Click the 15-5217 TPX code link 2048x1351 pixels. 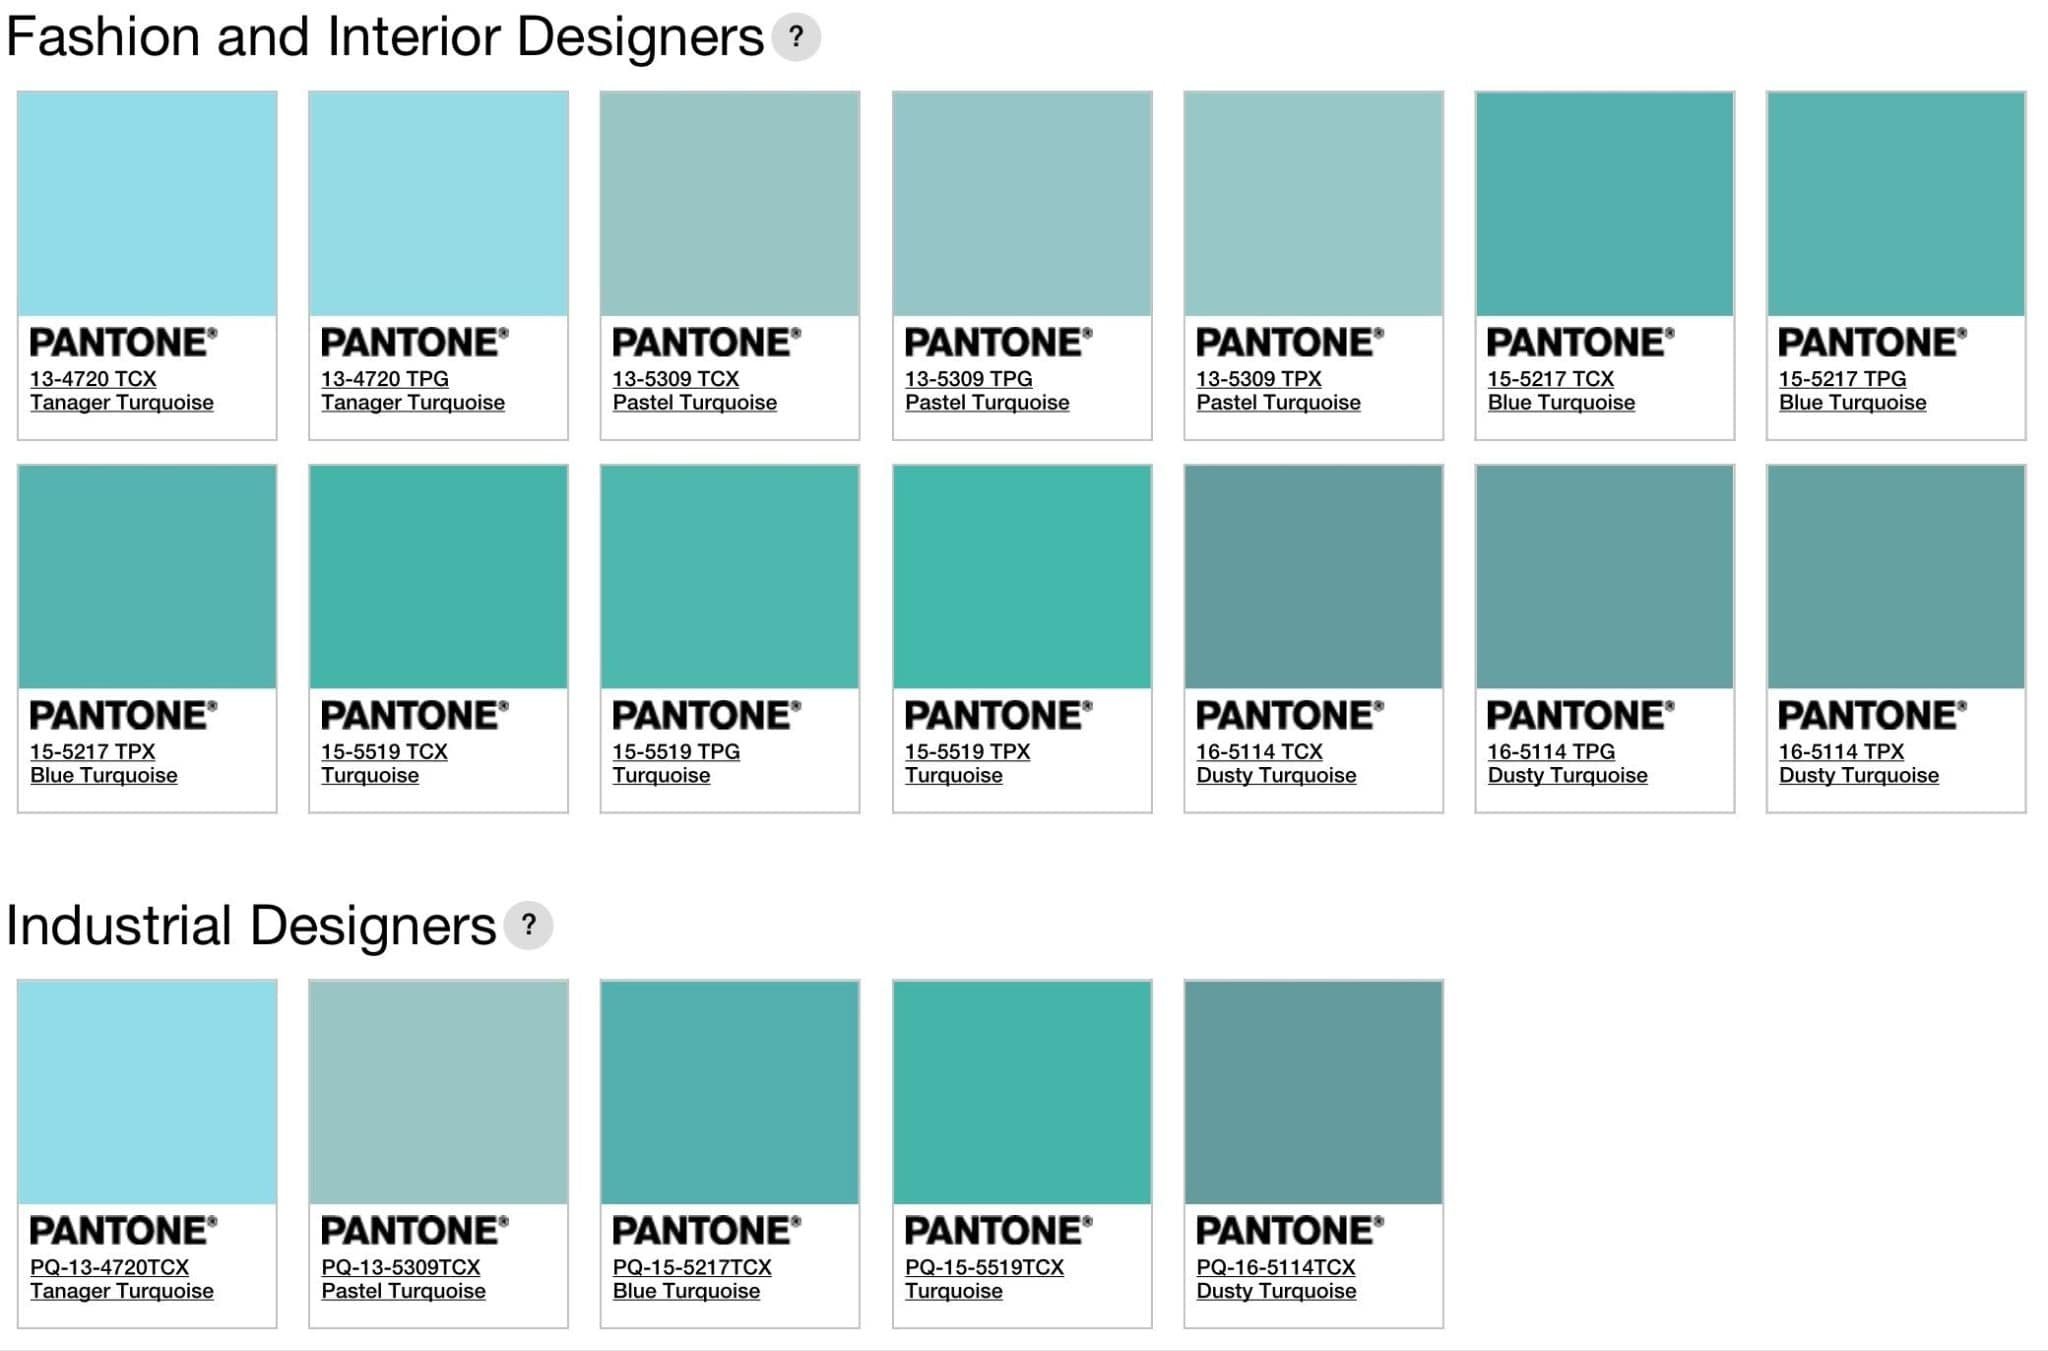pyautogui.click(x=93, y=752)
